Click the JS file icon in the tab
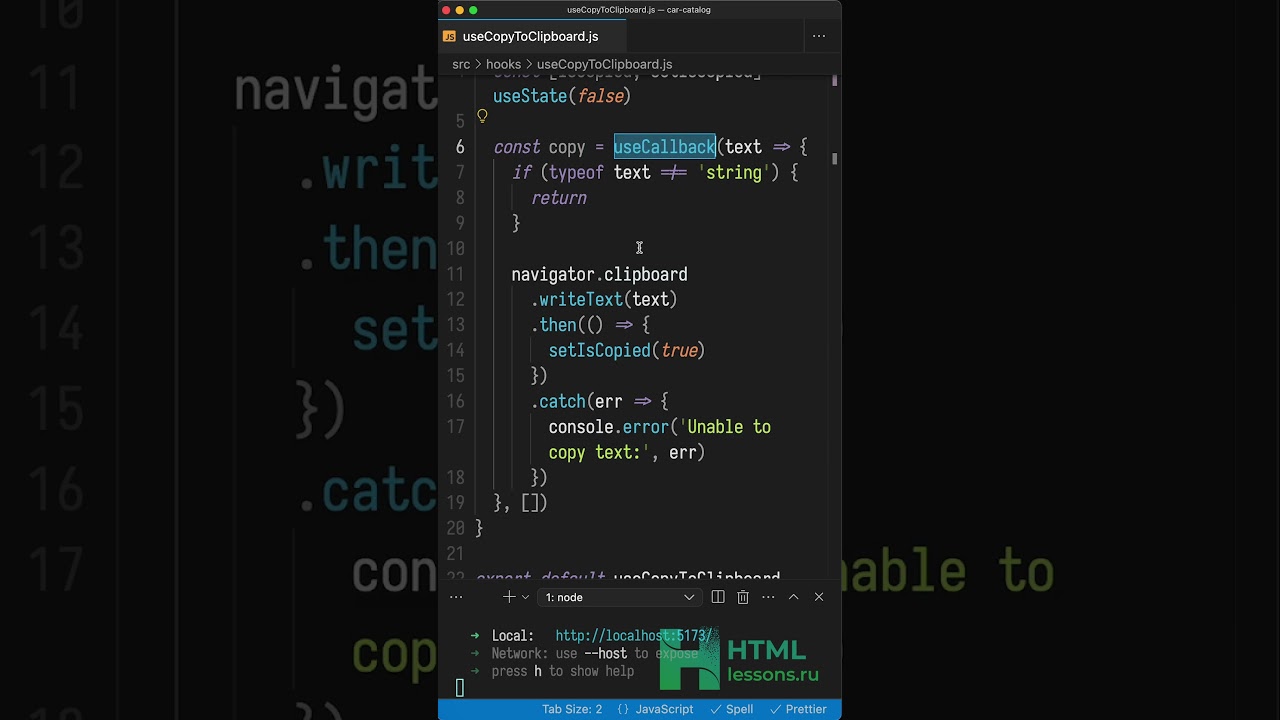This screenshot has height=720, width=1280. [x=450, y=36]
